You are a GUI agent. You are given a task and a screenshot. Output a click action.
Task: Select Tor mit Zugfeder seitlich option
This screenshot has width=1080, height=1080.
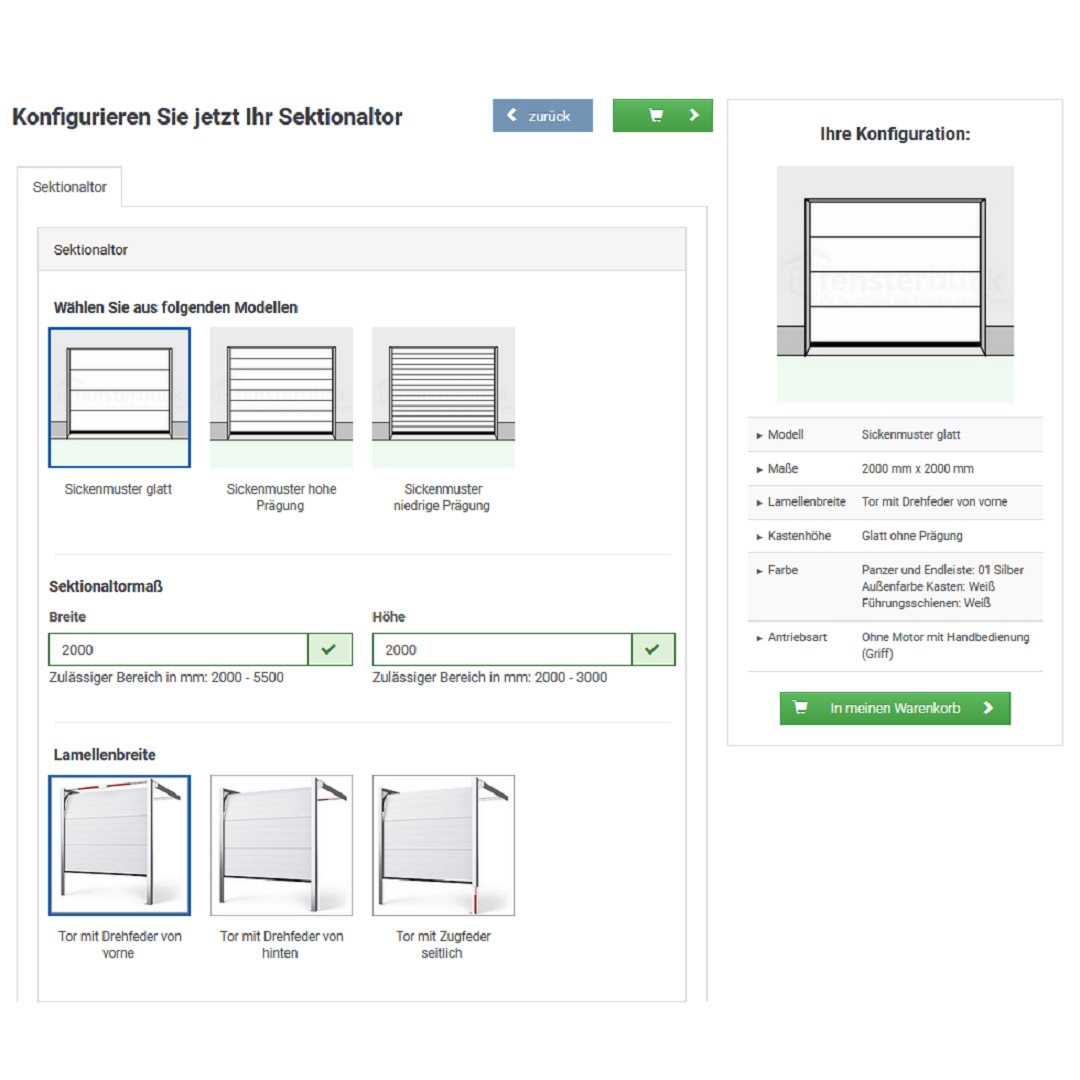pos(443,845)
